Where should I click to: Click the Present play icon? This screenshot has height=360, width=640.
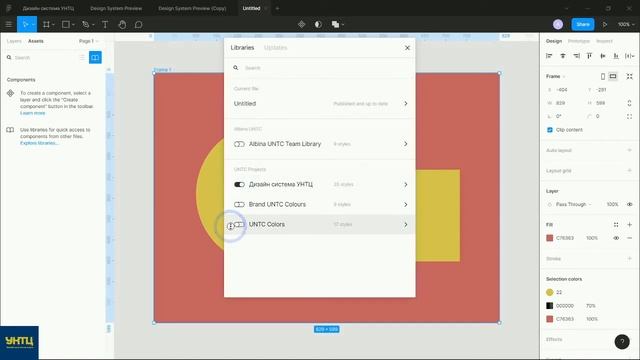(x=604, y=24)
